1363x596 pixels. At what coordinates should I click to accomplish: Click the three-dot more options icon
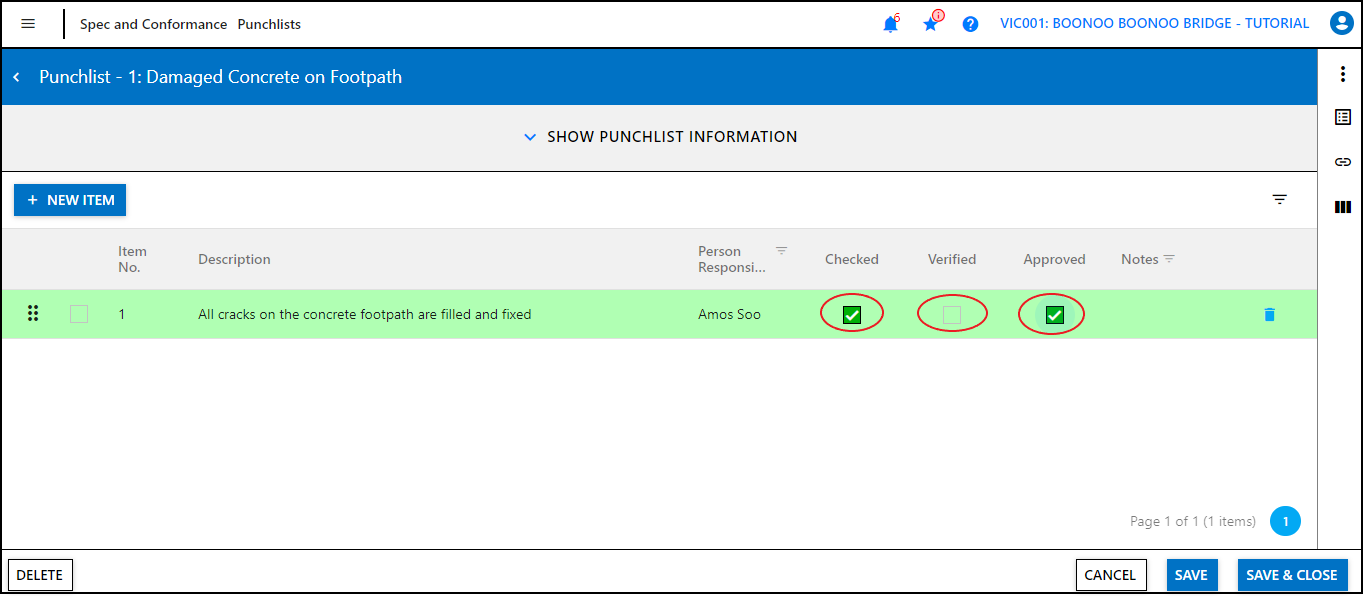click(1343, 74)
